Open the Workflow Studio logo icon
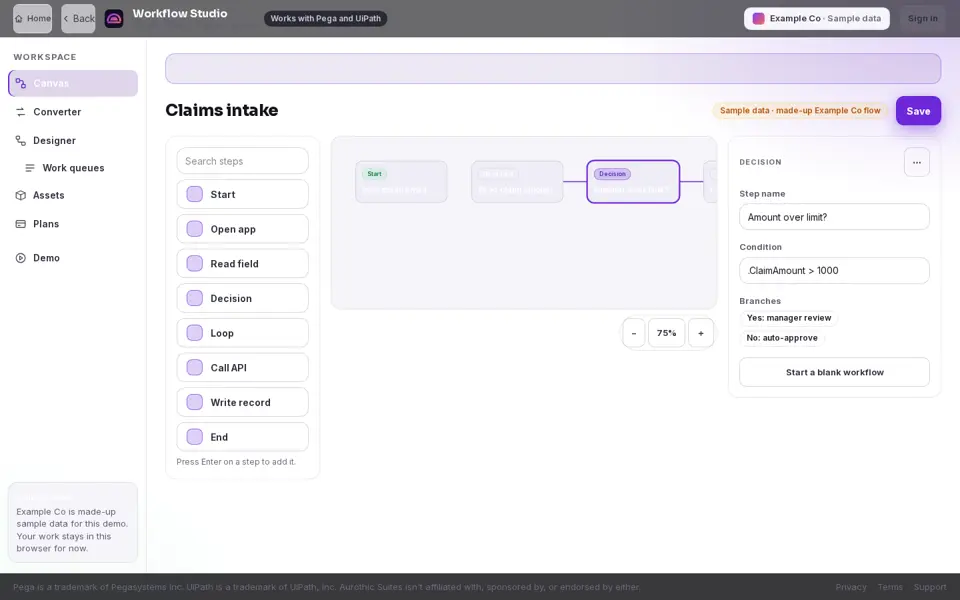 114,18
